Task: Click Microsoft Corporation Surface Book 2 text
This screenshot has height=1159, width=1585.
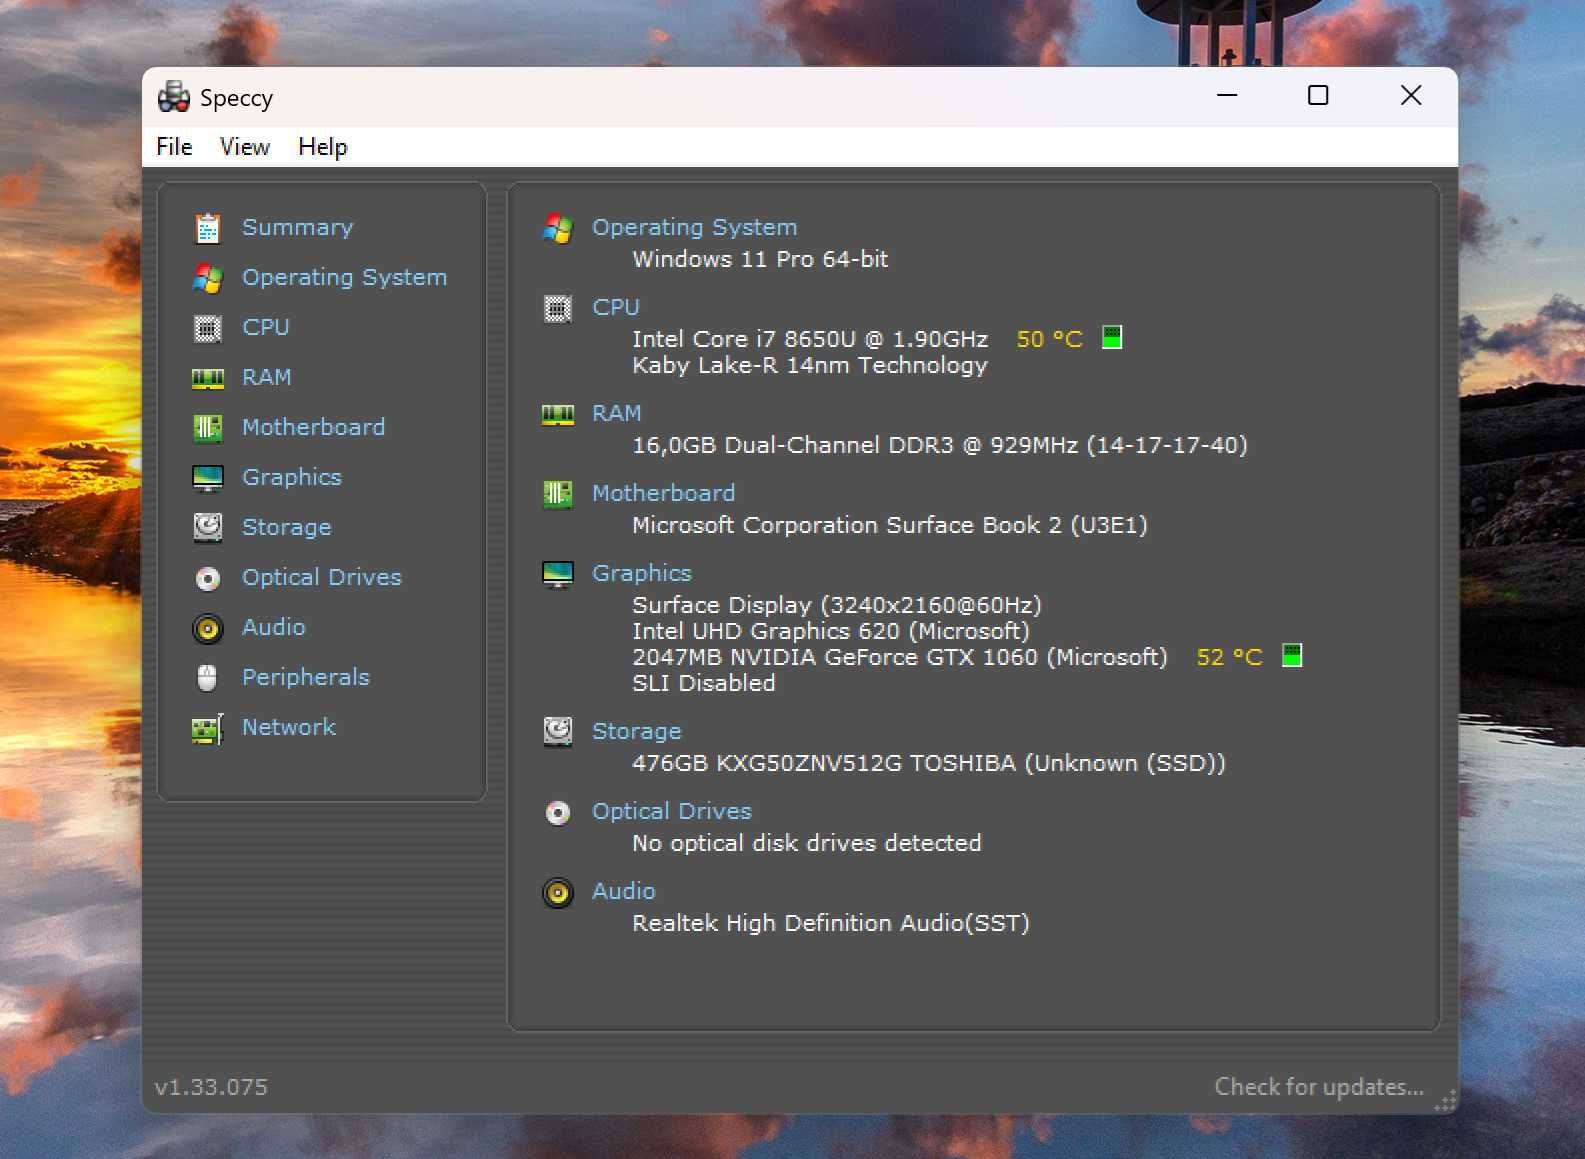Action: coord(890,526)
